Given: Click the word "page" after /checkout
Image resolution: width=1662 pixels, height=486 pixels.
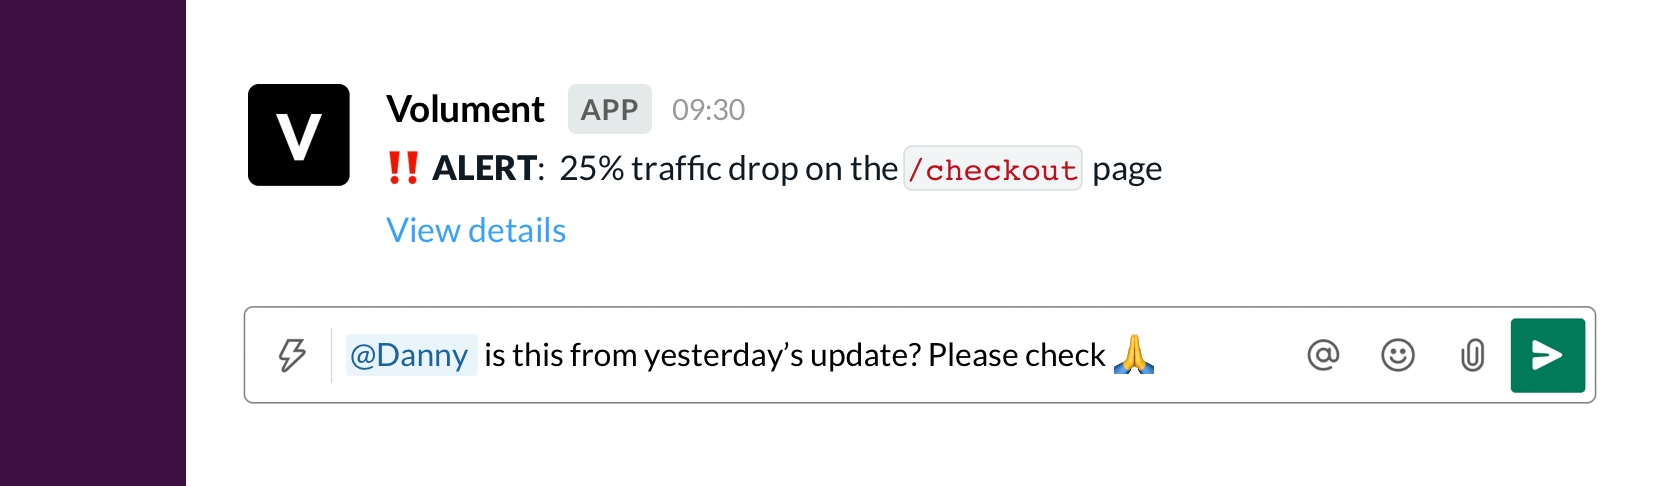Looking at the screenshot, I should 1127,169.
